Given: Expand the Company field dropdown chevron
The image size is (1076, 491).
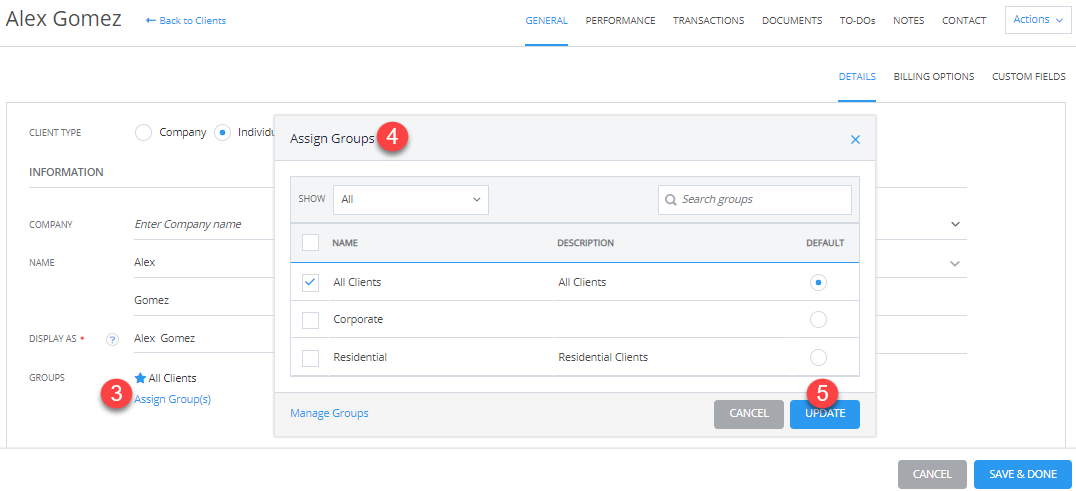Looking at the screenshot, I should pos(955,224).
